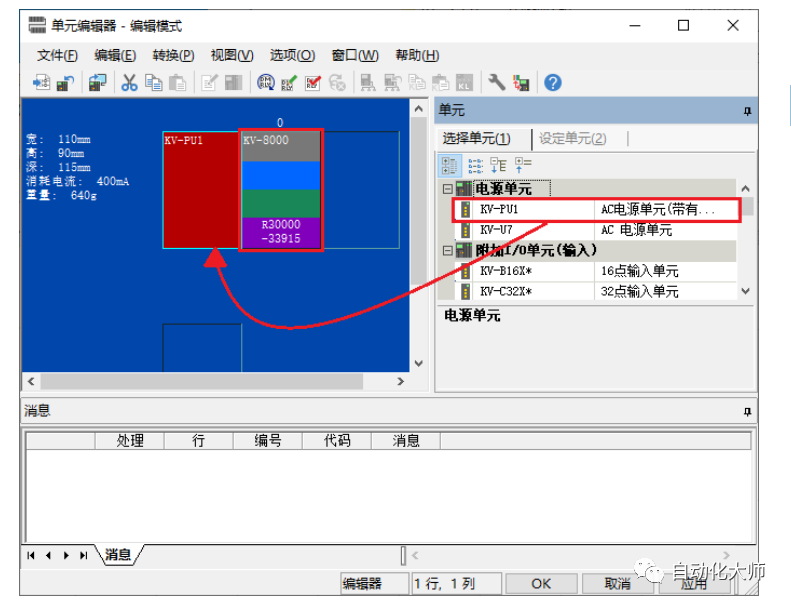Click the grayed KL paste icon
The width and height of the screenshot is (791, 606).
[x=440, y=82]
